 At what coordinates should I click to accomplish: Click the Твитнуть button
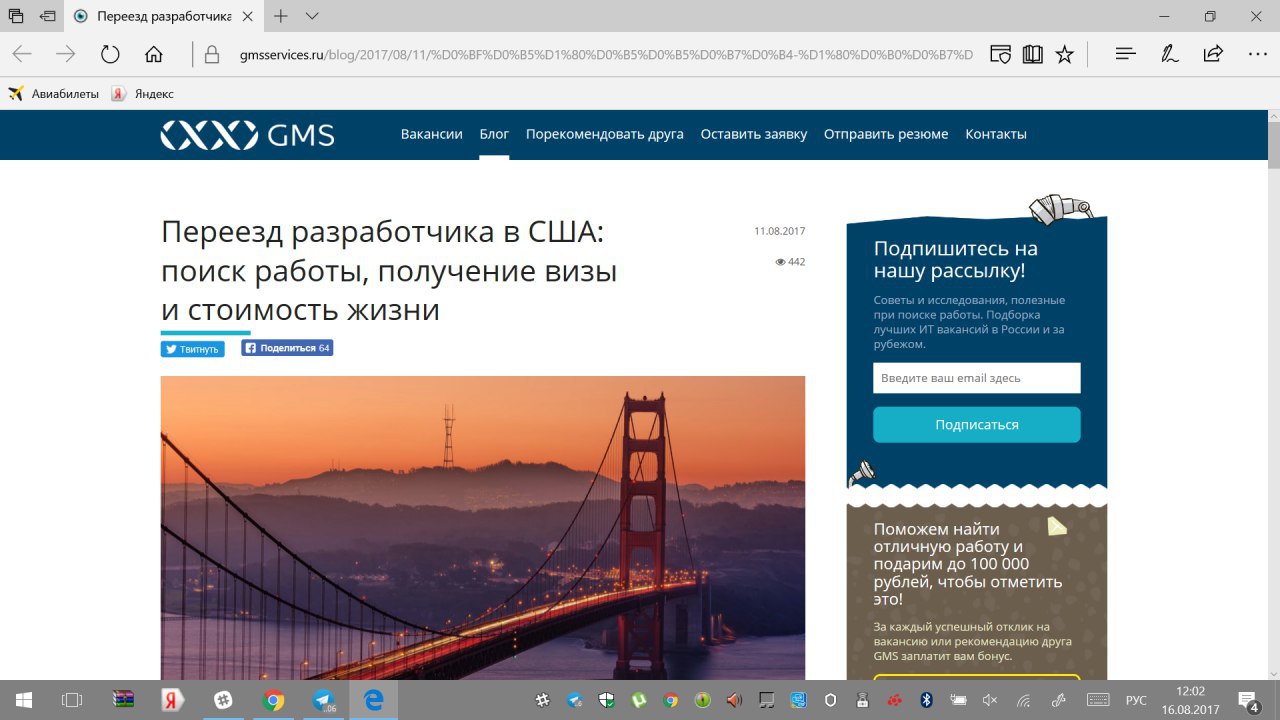193,349
